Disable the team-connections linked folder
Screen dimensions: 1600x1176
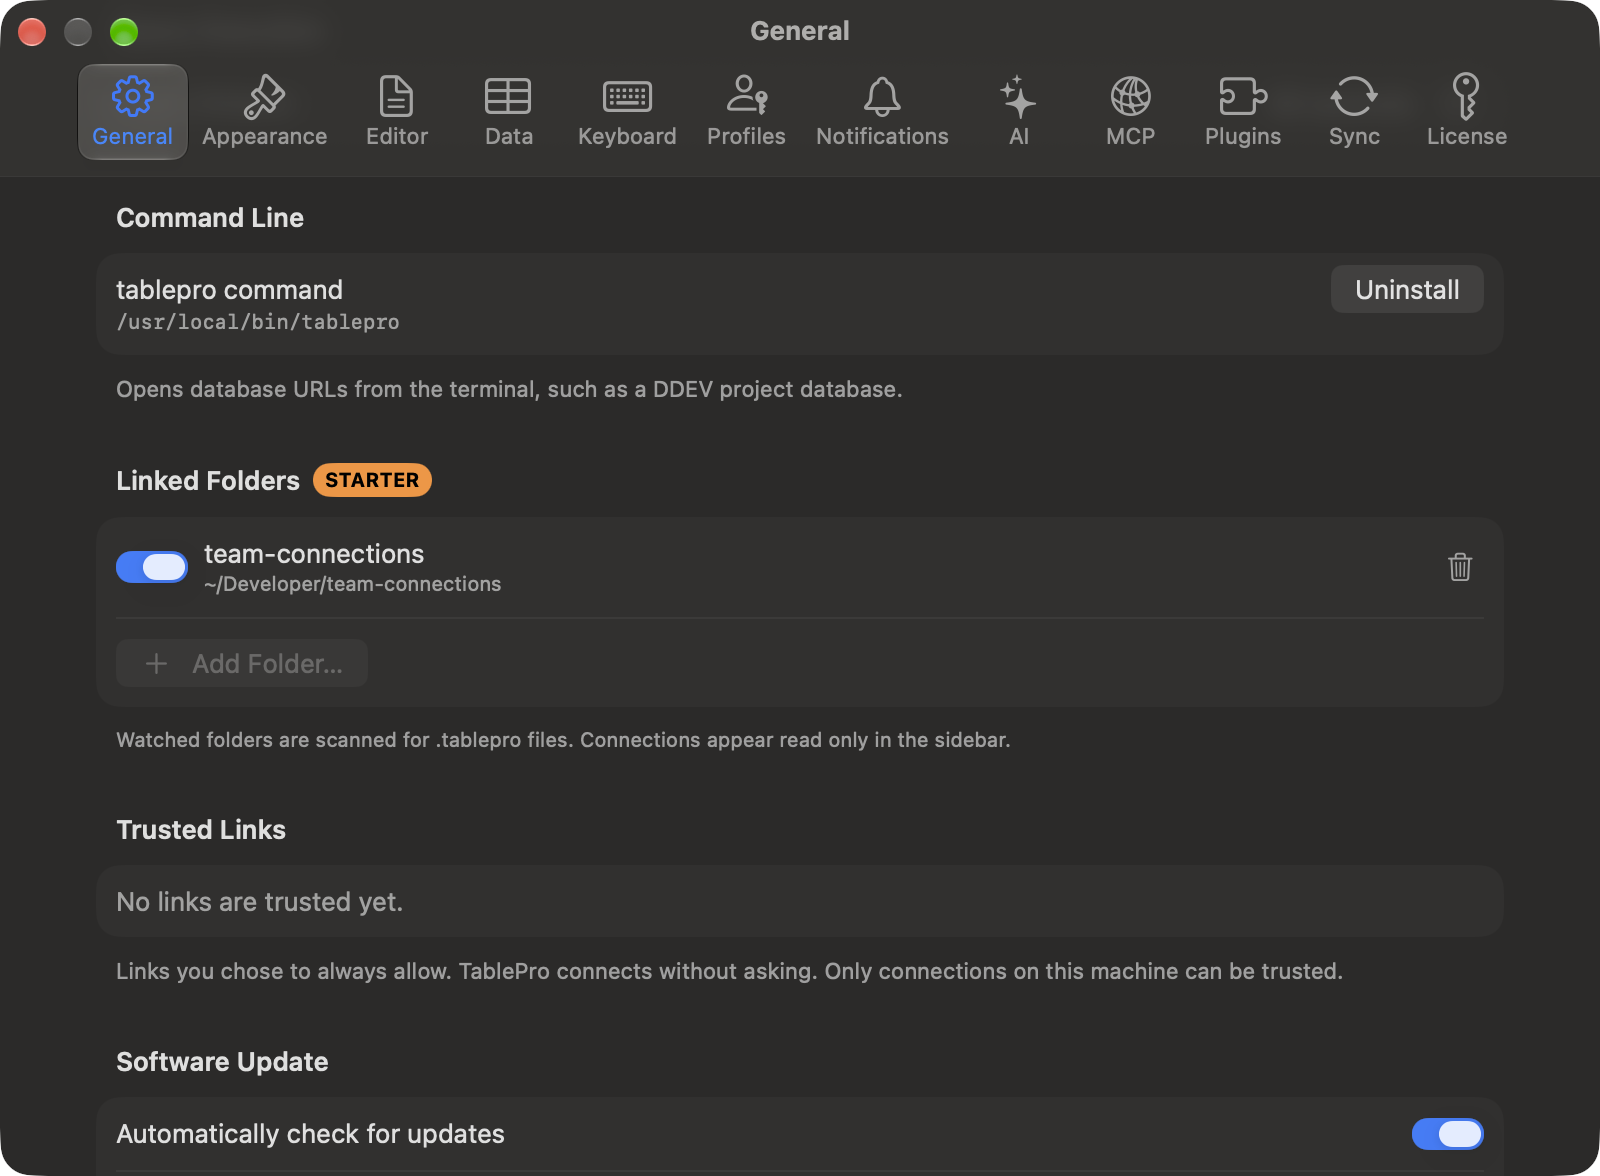152,567
